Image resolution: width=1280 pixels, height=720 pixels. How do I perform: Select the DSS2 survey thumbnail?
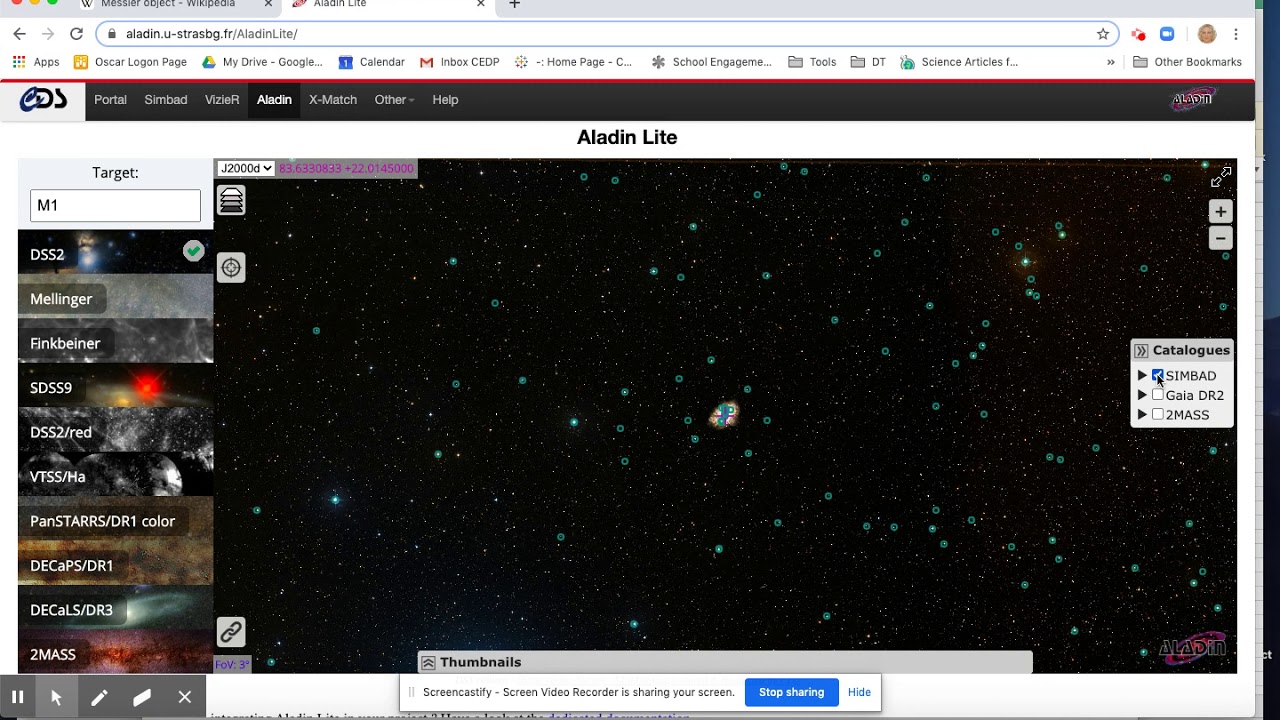(x=115, y=254)
